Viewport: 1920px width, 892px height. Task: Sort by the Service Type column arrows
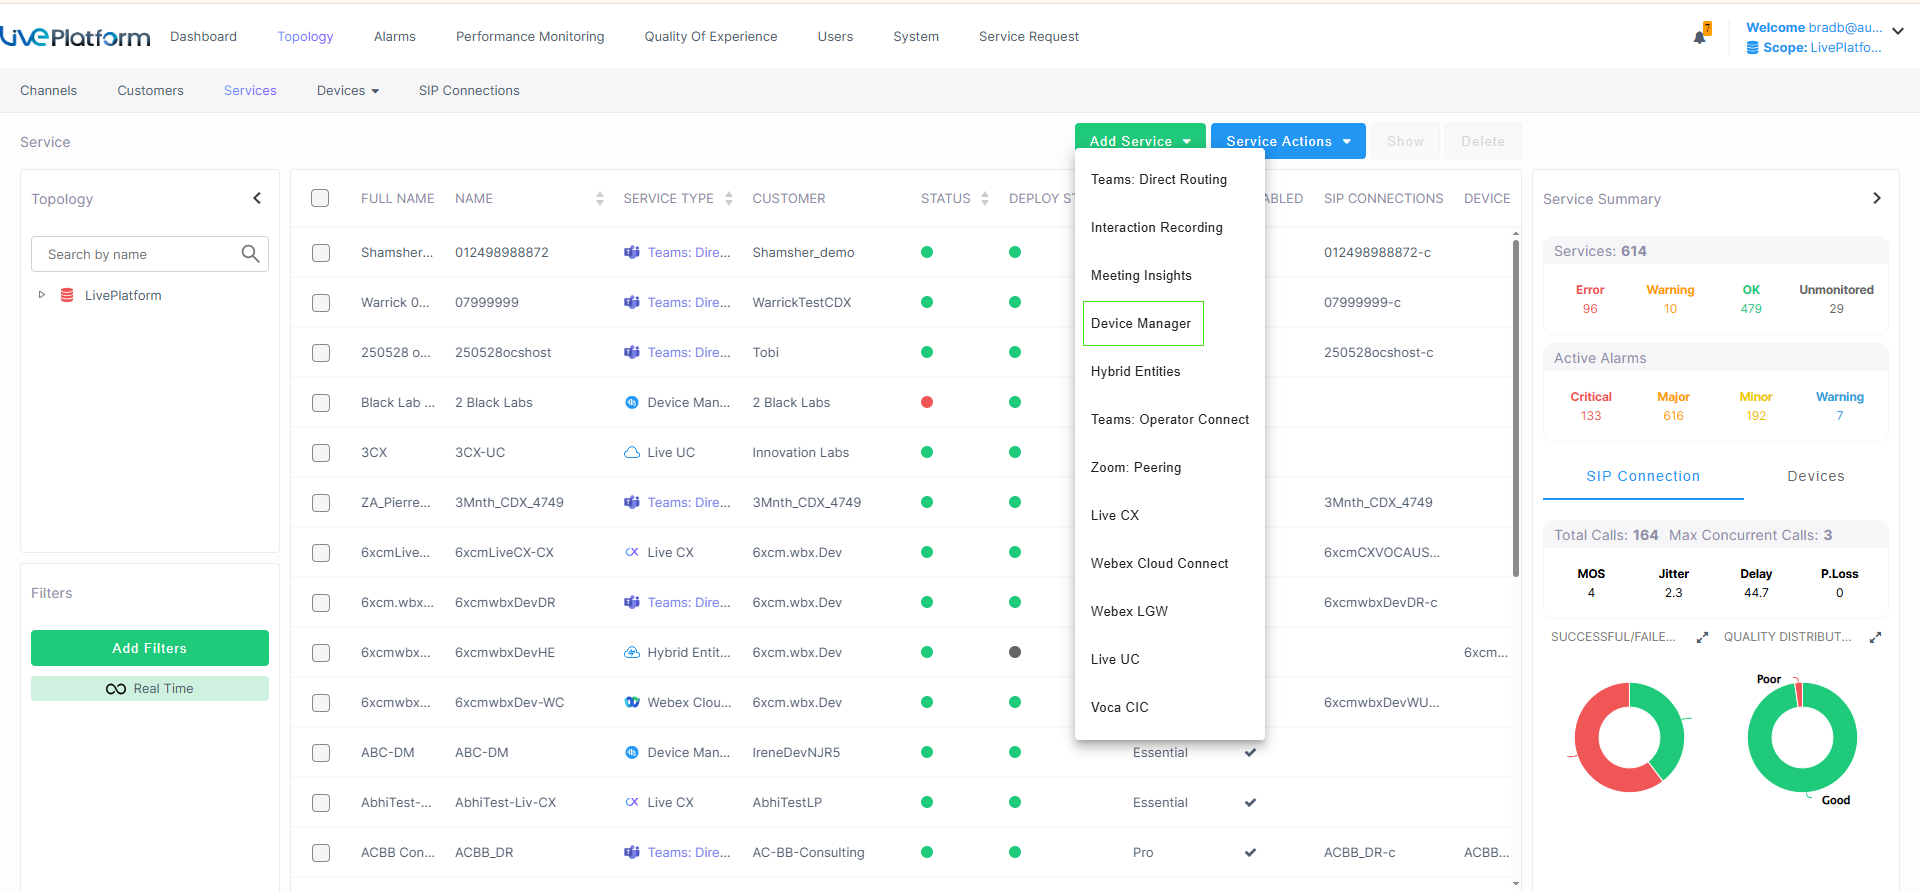pos(729,199)
